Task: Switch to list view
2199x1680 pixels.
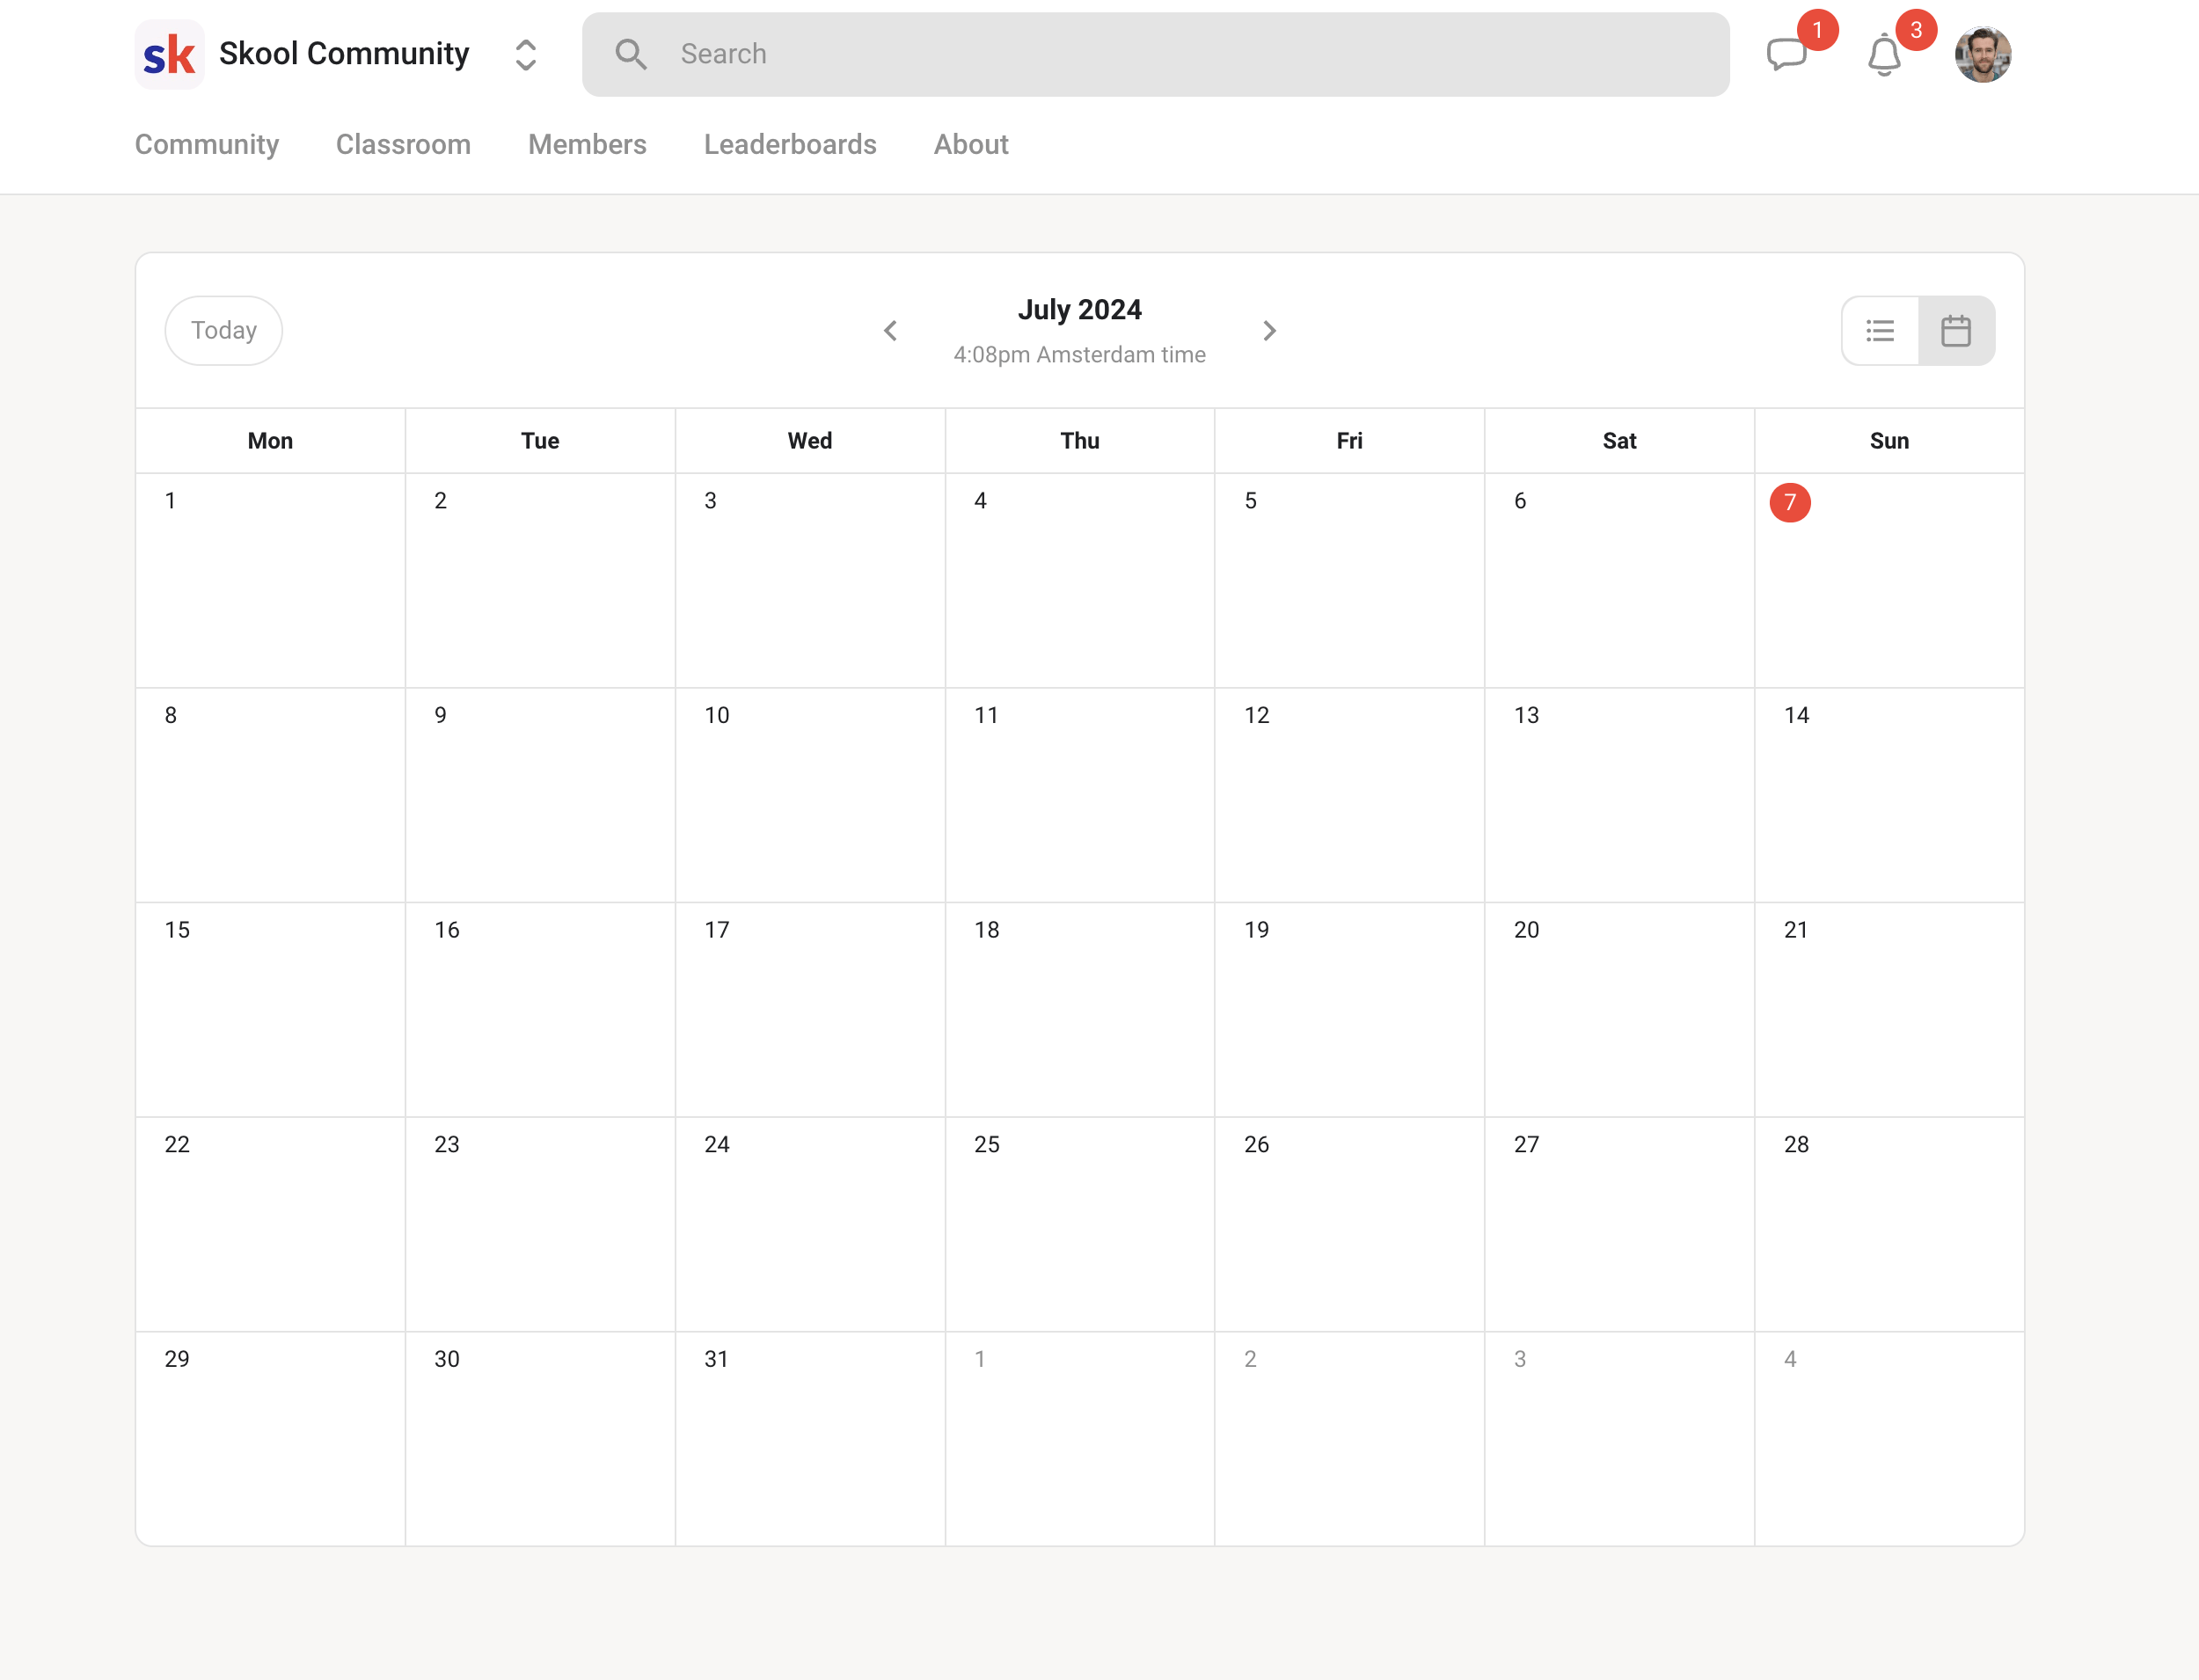Action: click(x=1879, y=330)
